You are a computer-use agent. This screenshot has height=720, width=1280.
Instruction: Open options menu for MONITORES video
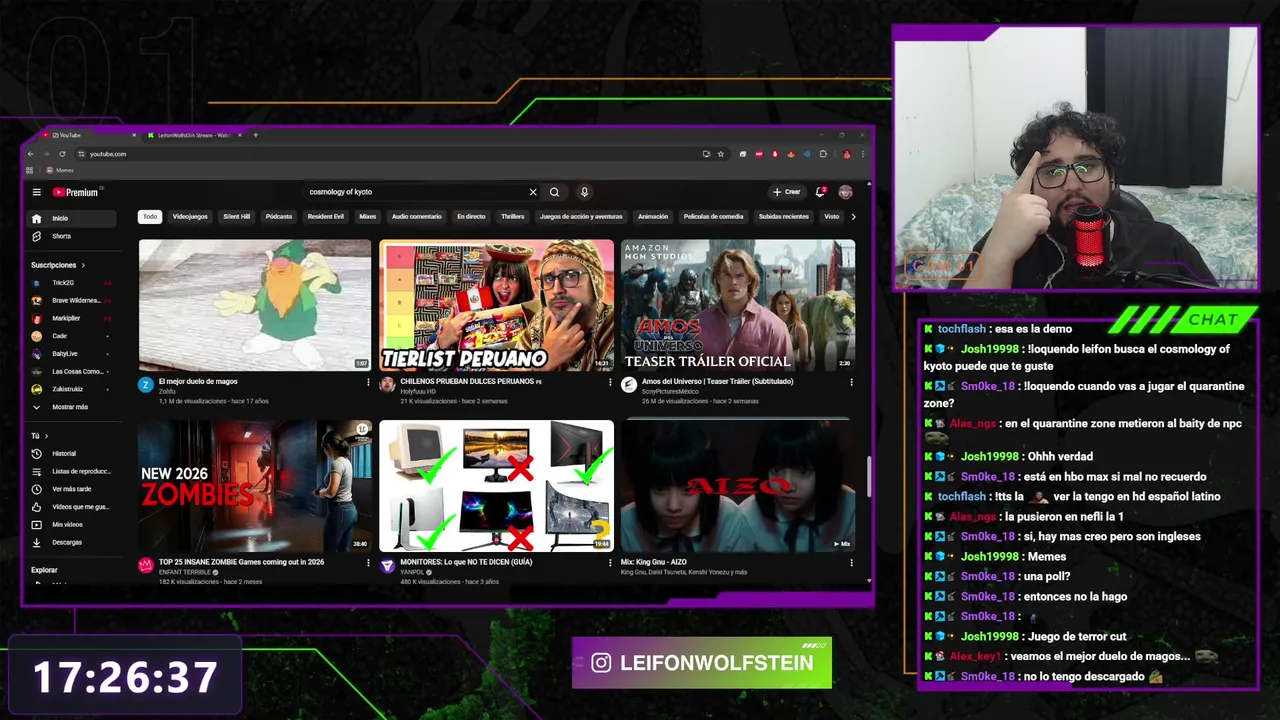pyautogui.click(x=610, y=563)
